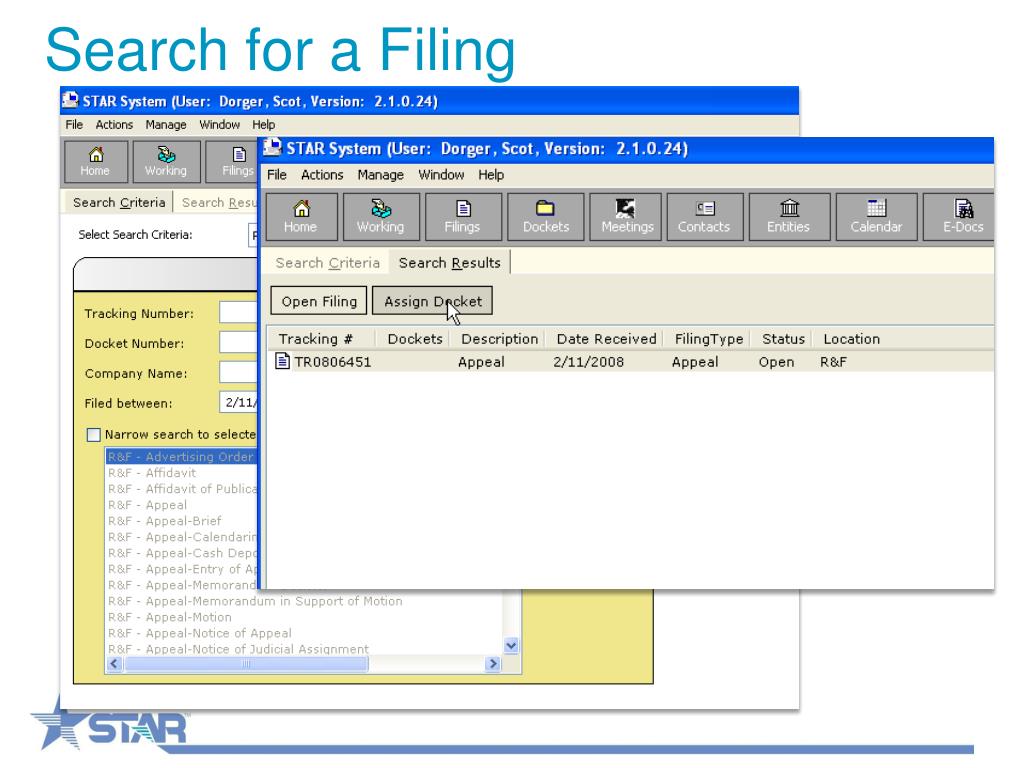Click the filing list scroll down arrow
1024x768 pixels.
tap(511, 646)
